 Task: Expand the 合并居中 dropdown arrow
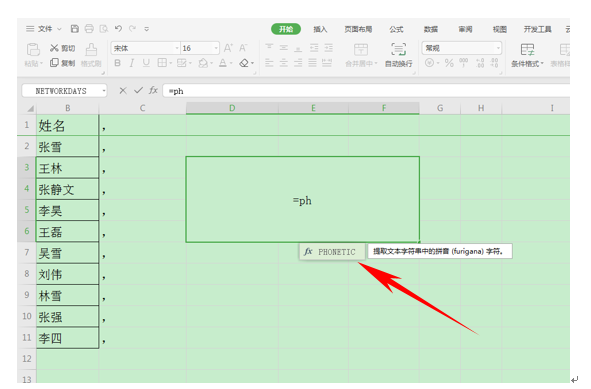point(376,63)
